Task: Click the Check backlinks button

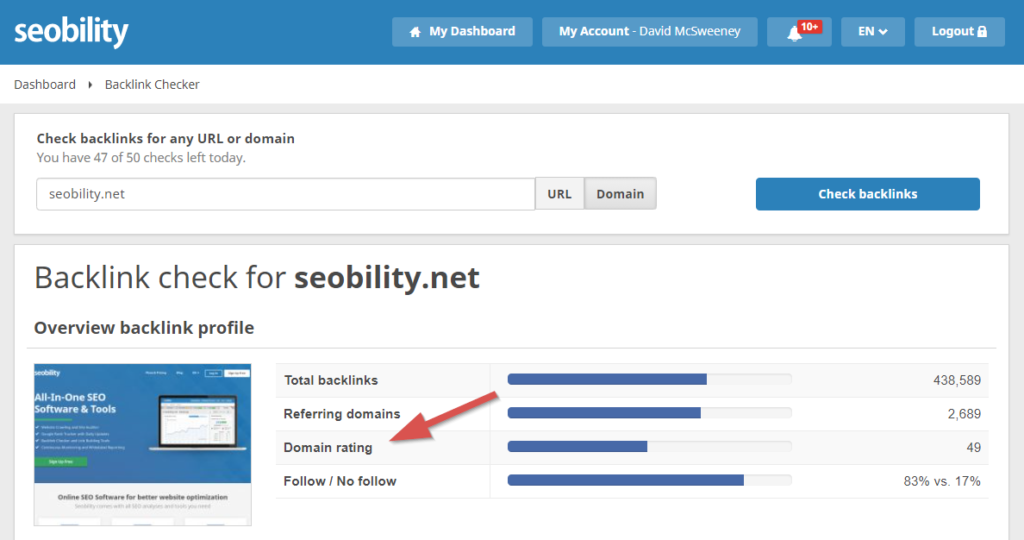Action: tap(867, 194)
